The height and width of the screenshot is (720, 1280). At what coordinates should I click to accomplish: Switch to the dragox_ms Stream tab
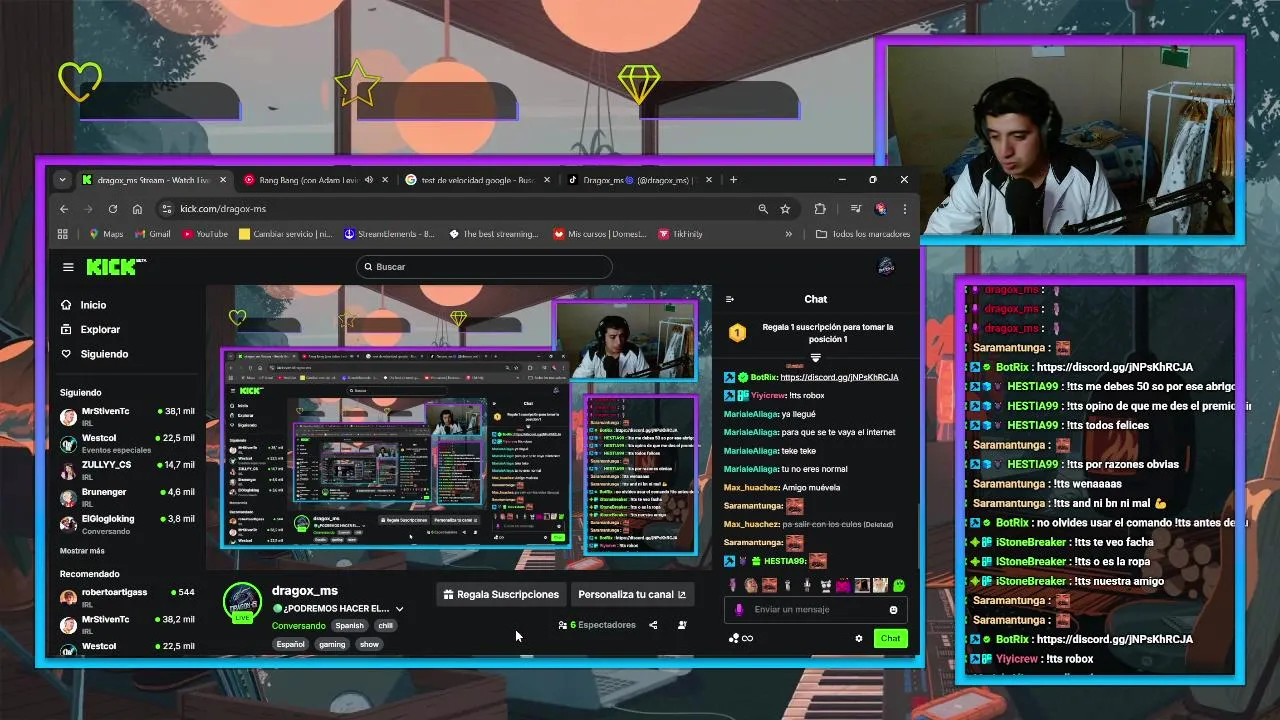154,180
